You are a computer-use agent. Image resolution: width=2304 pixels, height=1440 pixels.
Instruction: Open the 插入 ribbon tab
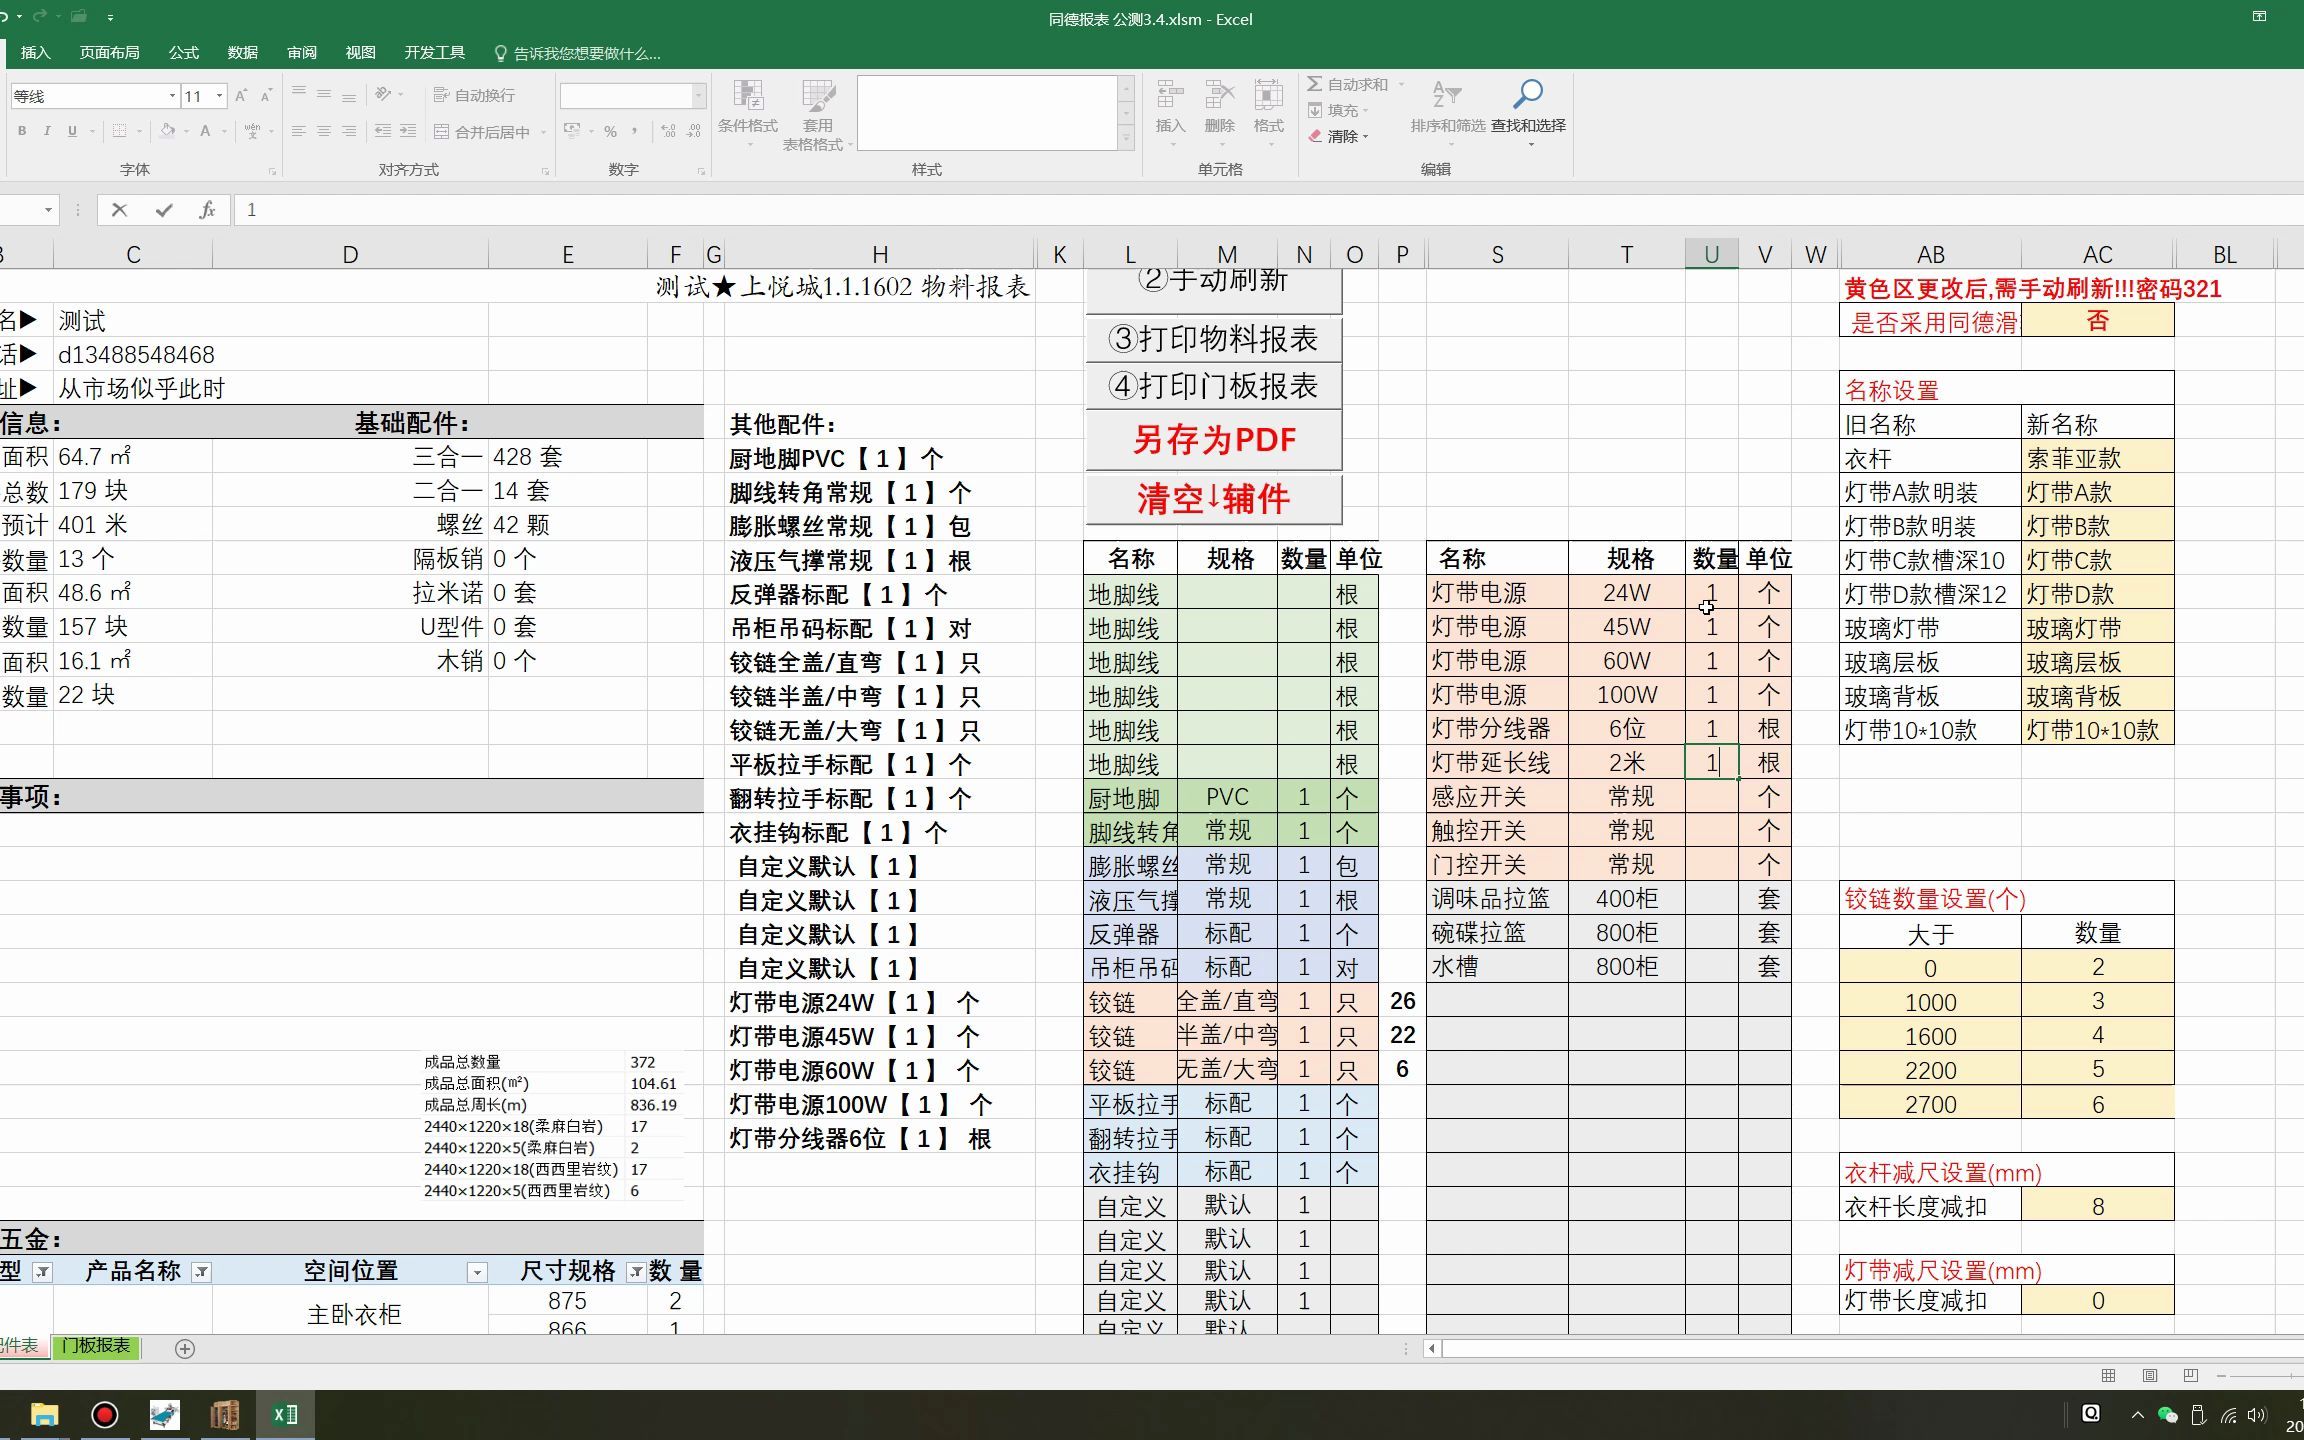35,52
